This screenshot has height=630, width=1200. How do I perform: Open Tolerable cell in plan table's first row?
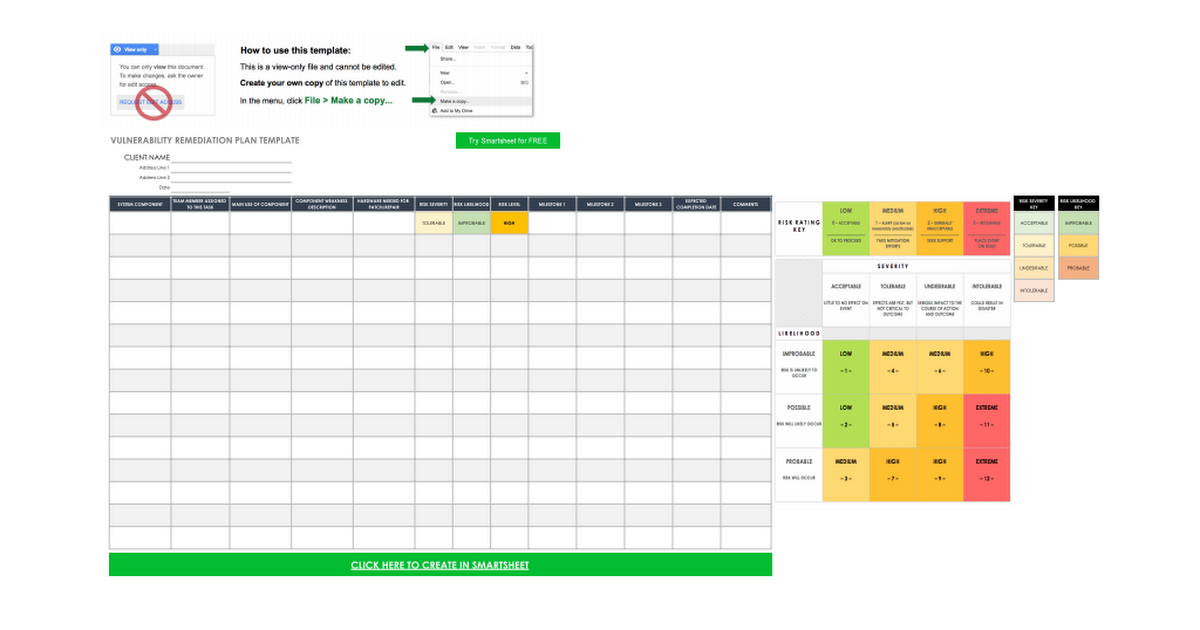(434, 223)
